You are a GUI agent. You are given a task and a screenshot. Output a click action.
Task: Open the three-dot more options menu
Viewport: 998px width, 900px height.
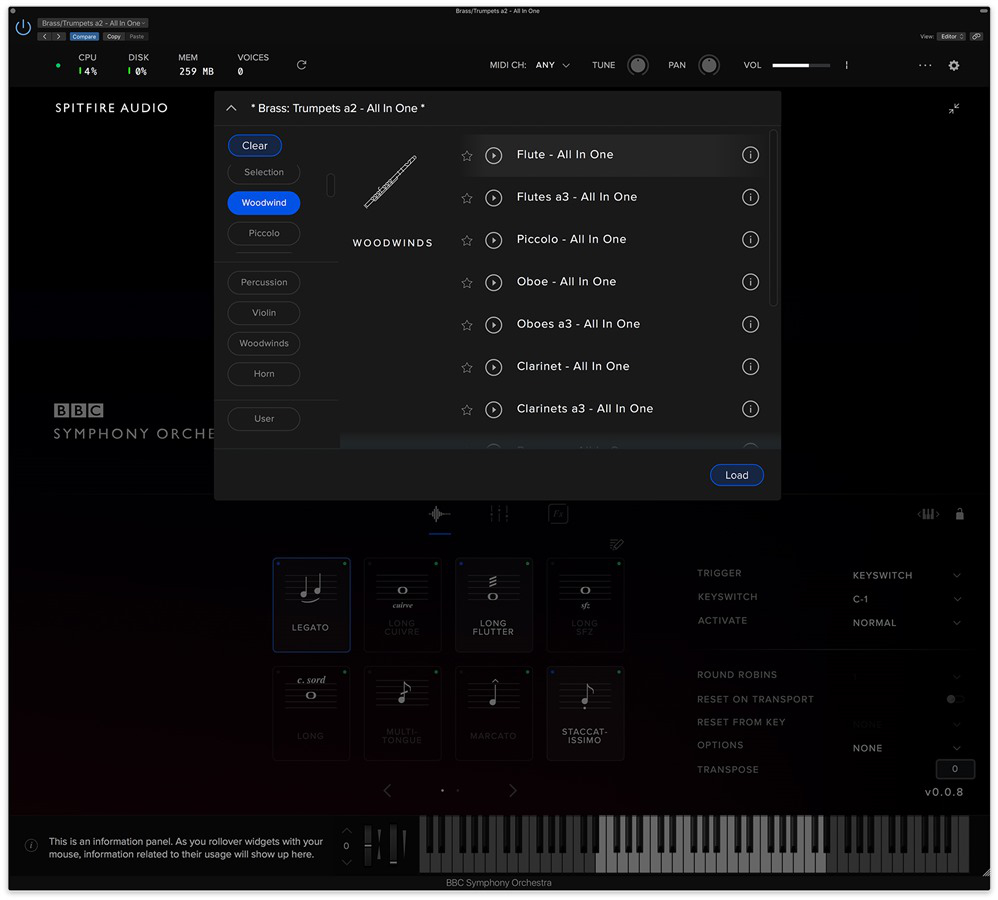[x=925, y=65]
